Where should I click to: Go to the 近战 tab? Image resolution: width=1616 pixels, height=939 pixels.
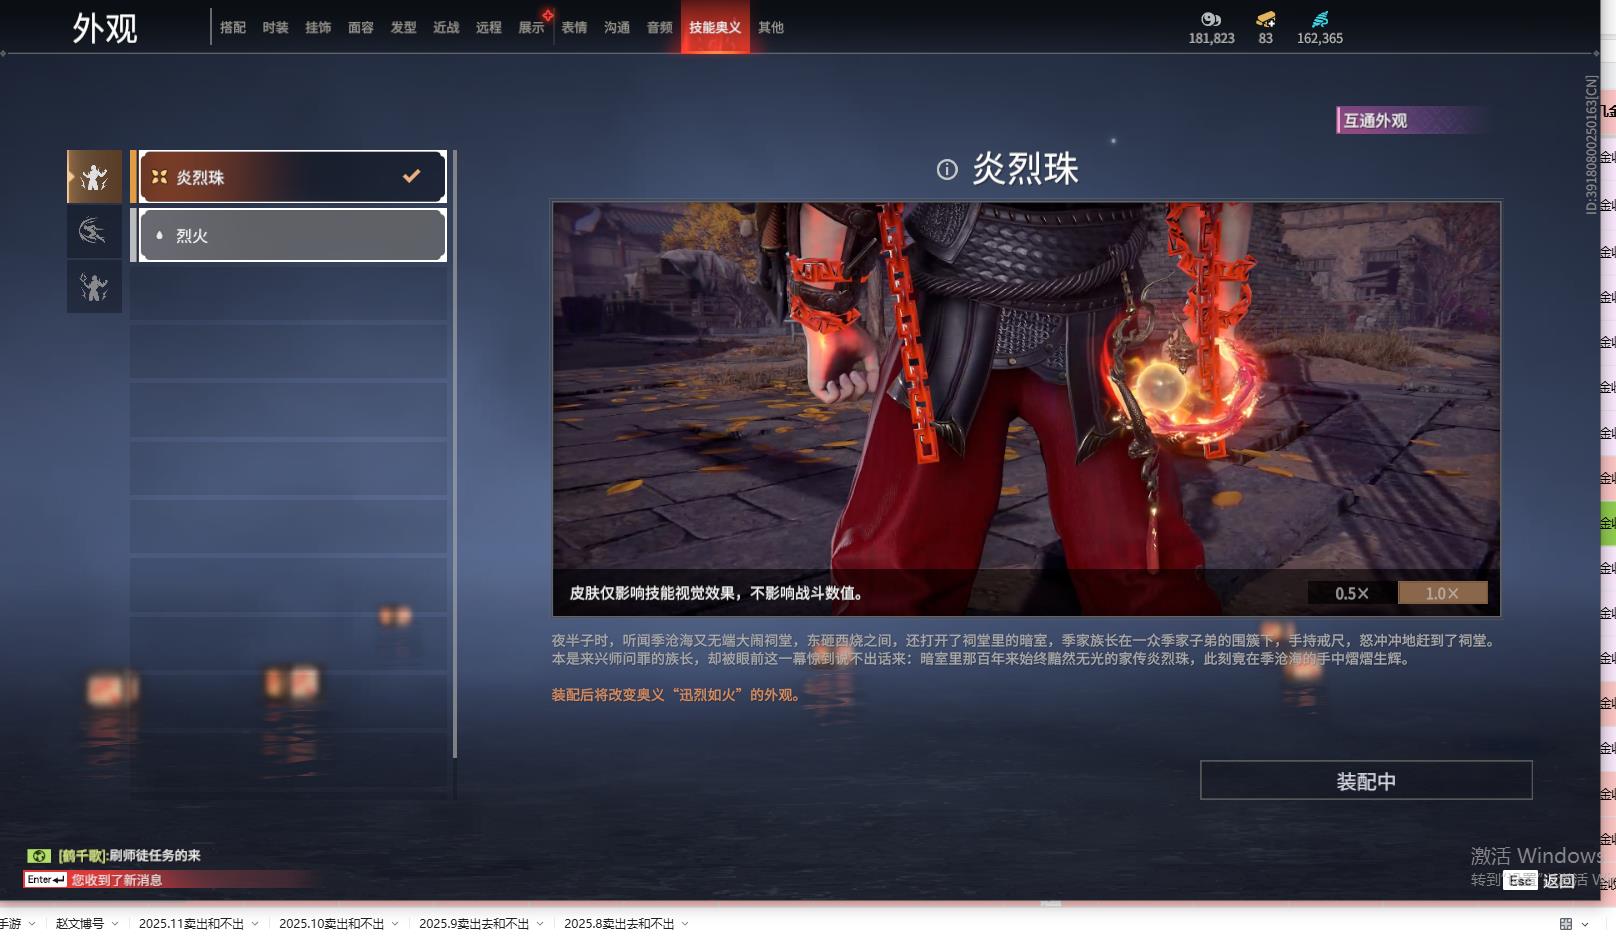[x=446, y=28]
